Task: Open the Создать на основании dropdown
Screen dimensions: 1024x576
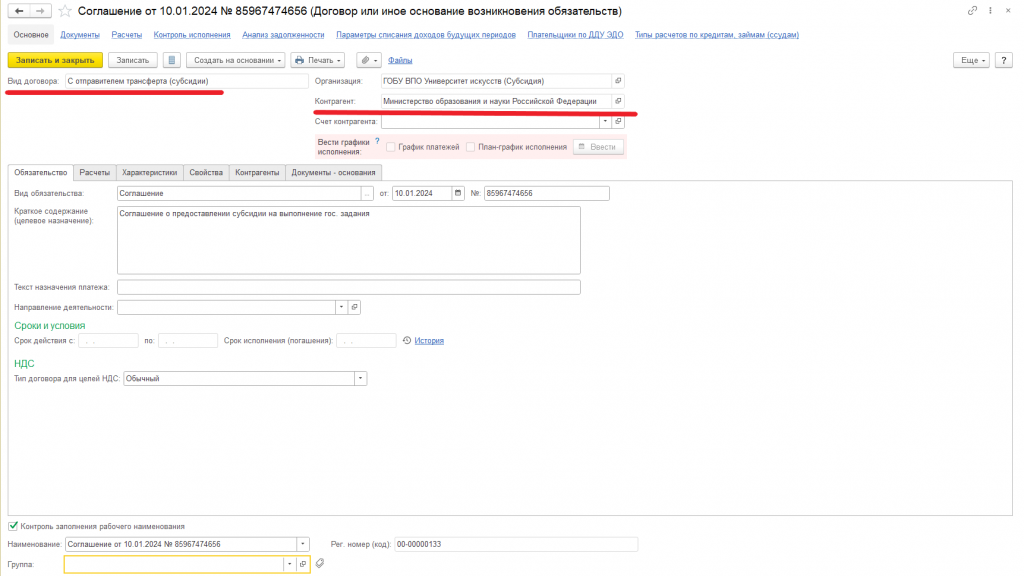Action: pyautogui.click(x=236, y=60)
